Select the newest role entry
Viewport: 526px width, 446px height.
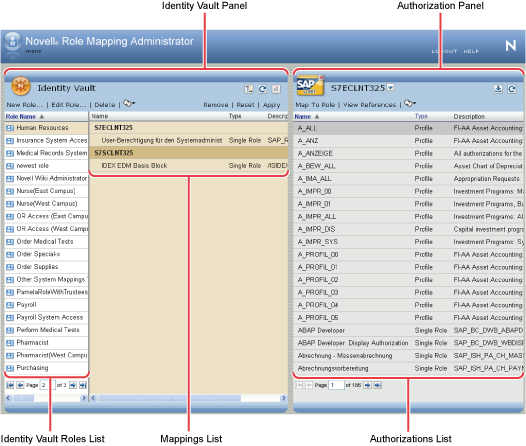coord(46,166)
